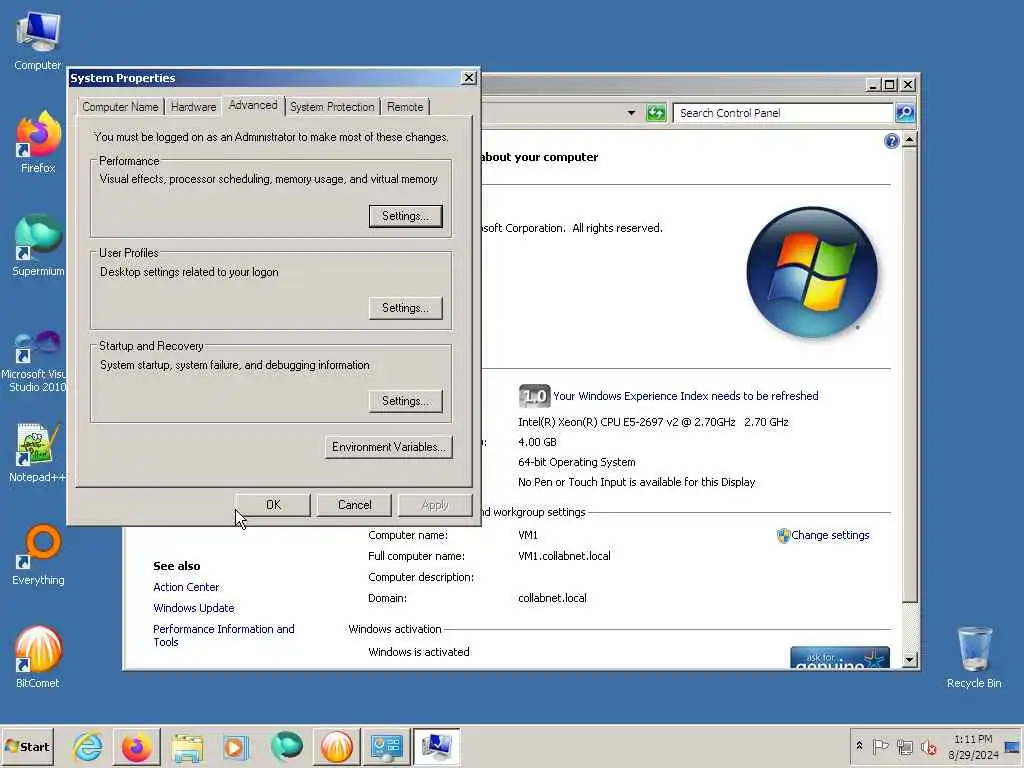This screenshot has height=768, width=1024.
Task: Click the System Properties taskbar item
Action: click(436, 747)
